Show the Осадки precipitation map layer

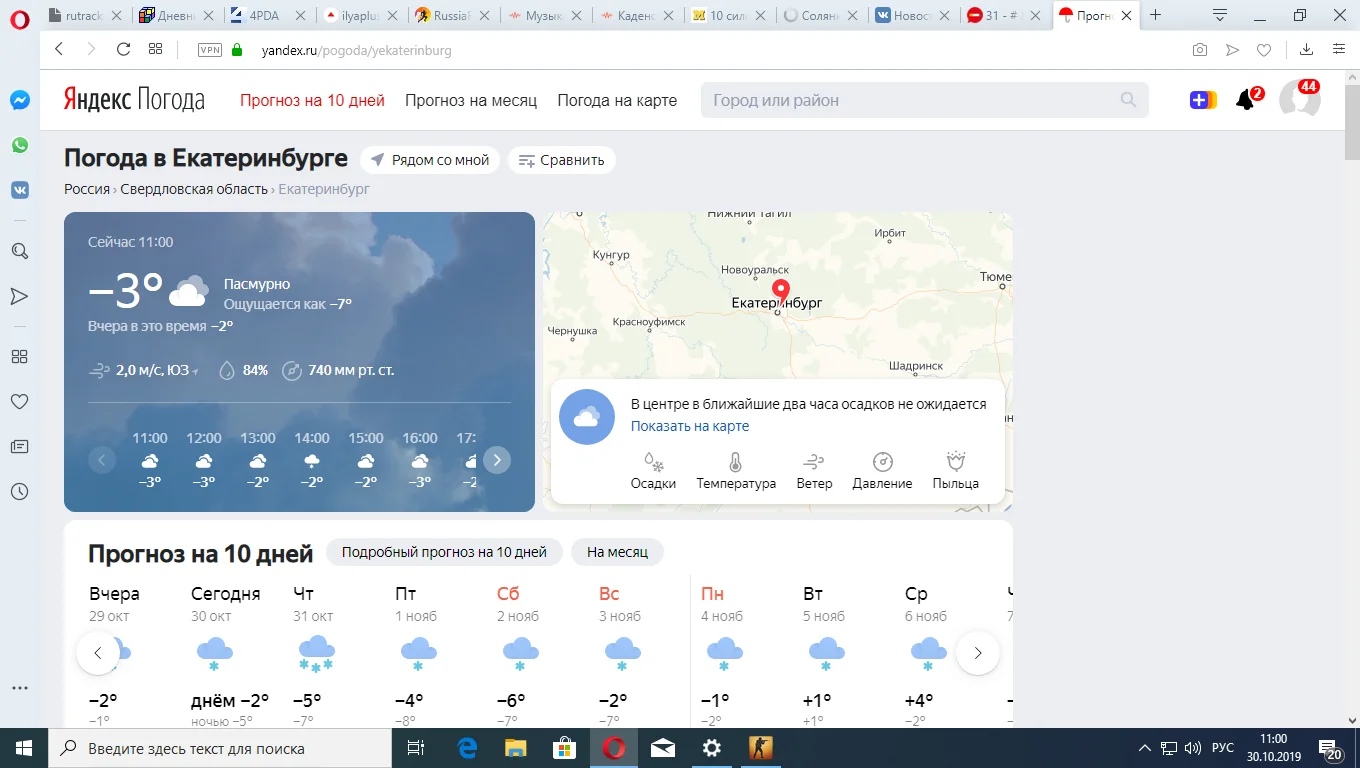coord(653,470)
